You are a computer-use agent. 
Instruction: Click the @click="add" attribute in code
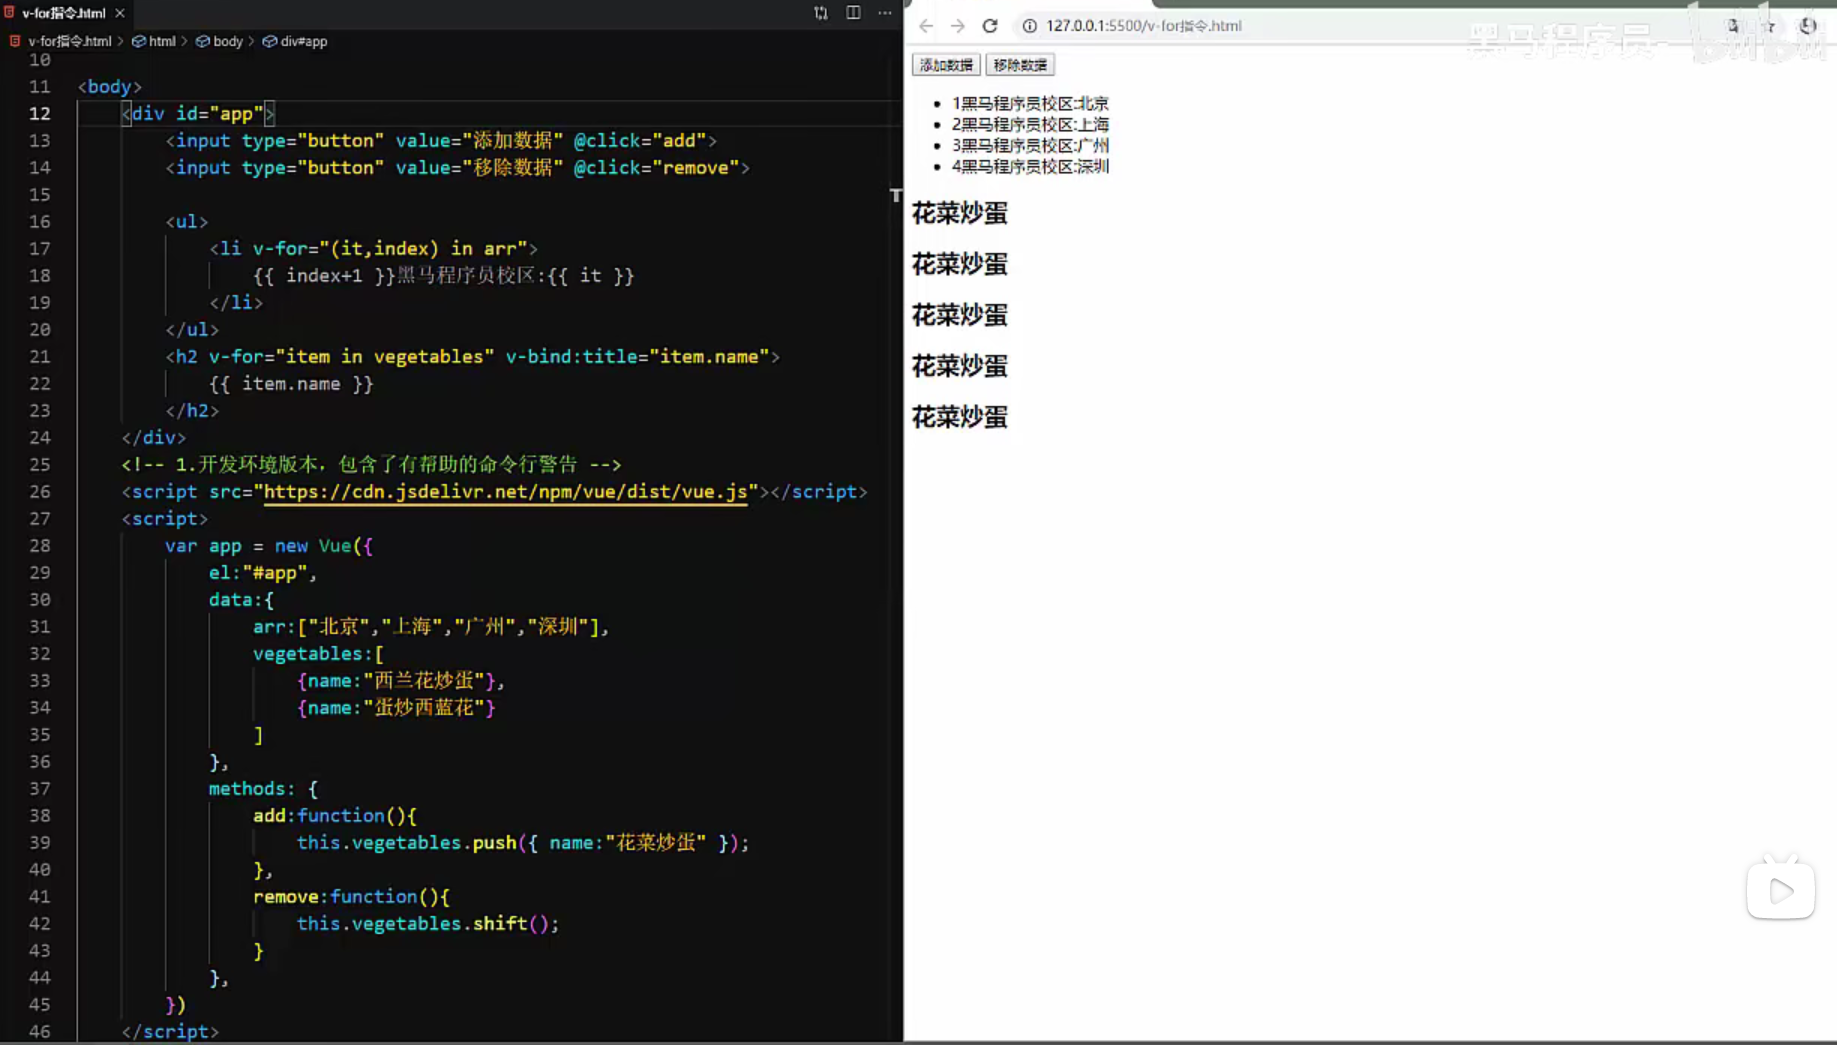[x=640, y=141]
